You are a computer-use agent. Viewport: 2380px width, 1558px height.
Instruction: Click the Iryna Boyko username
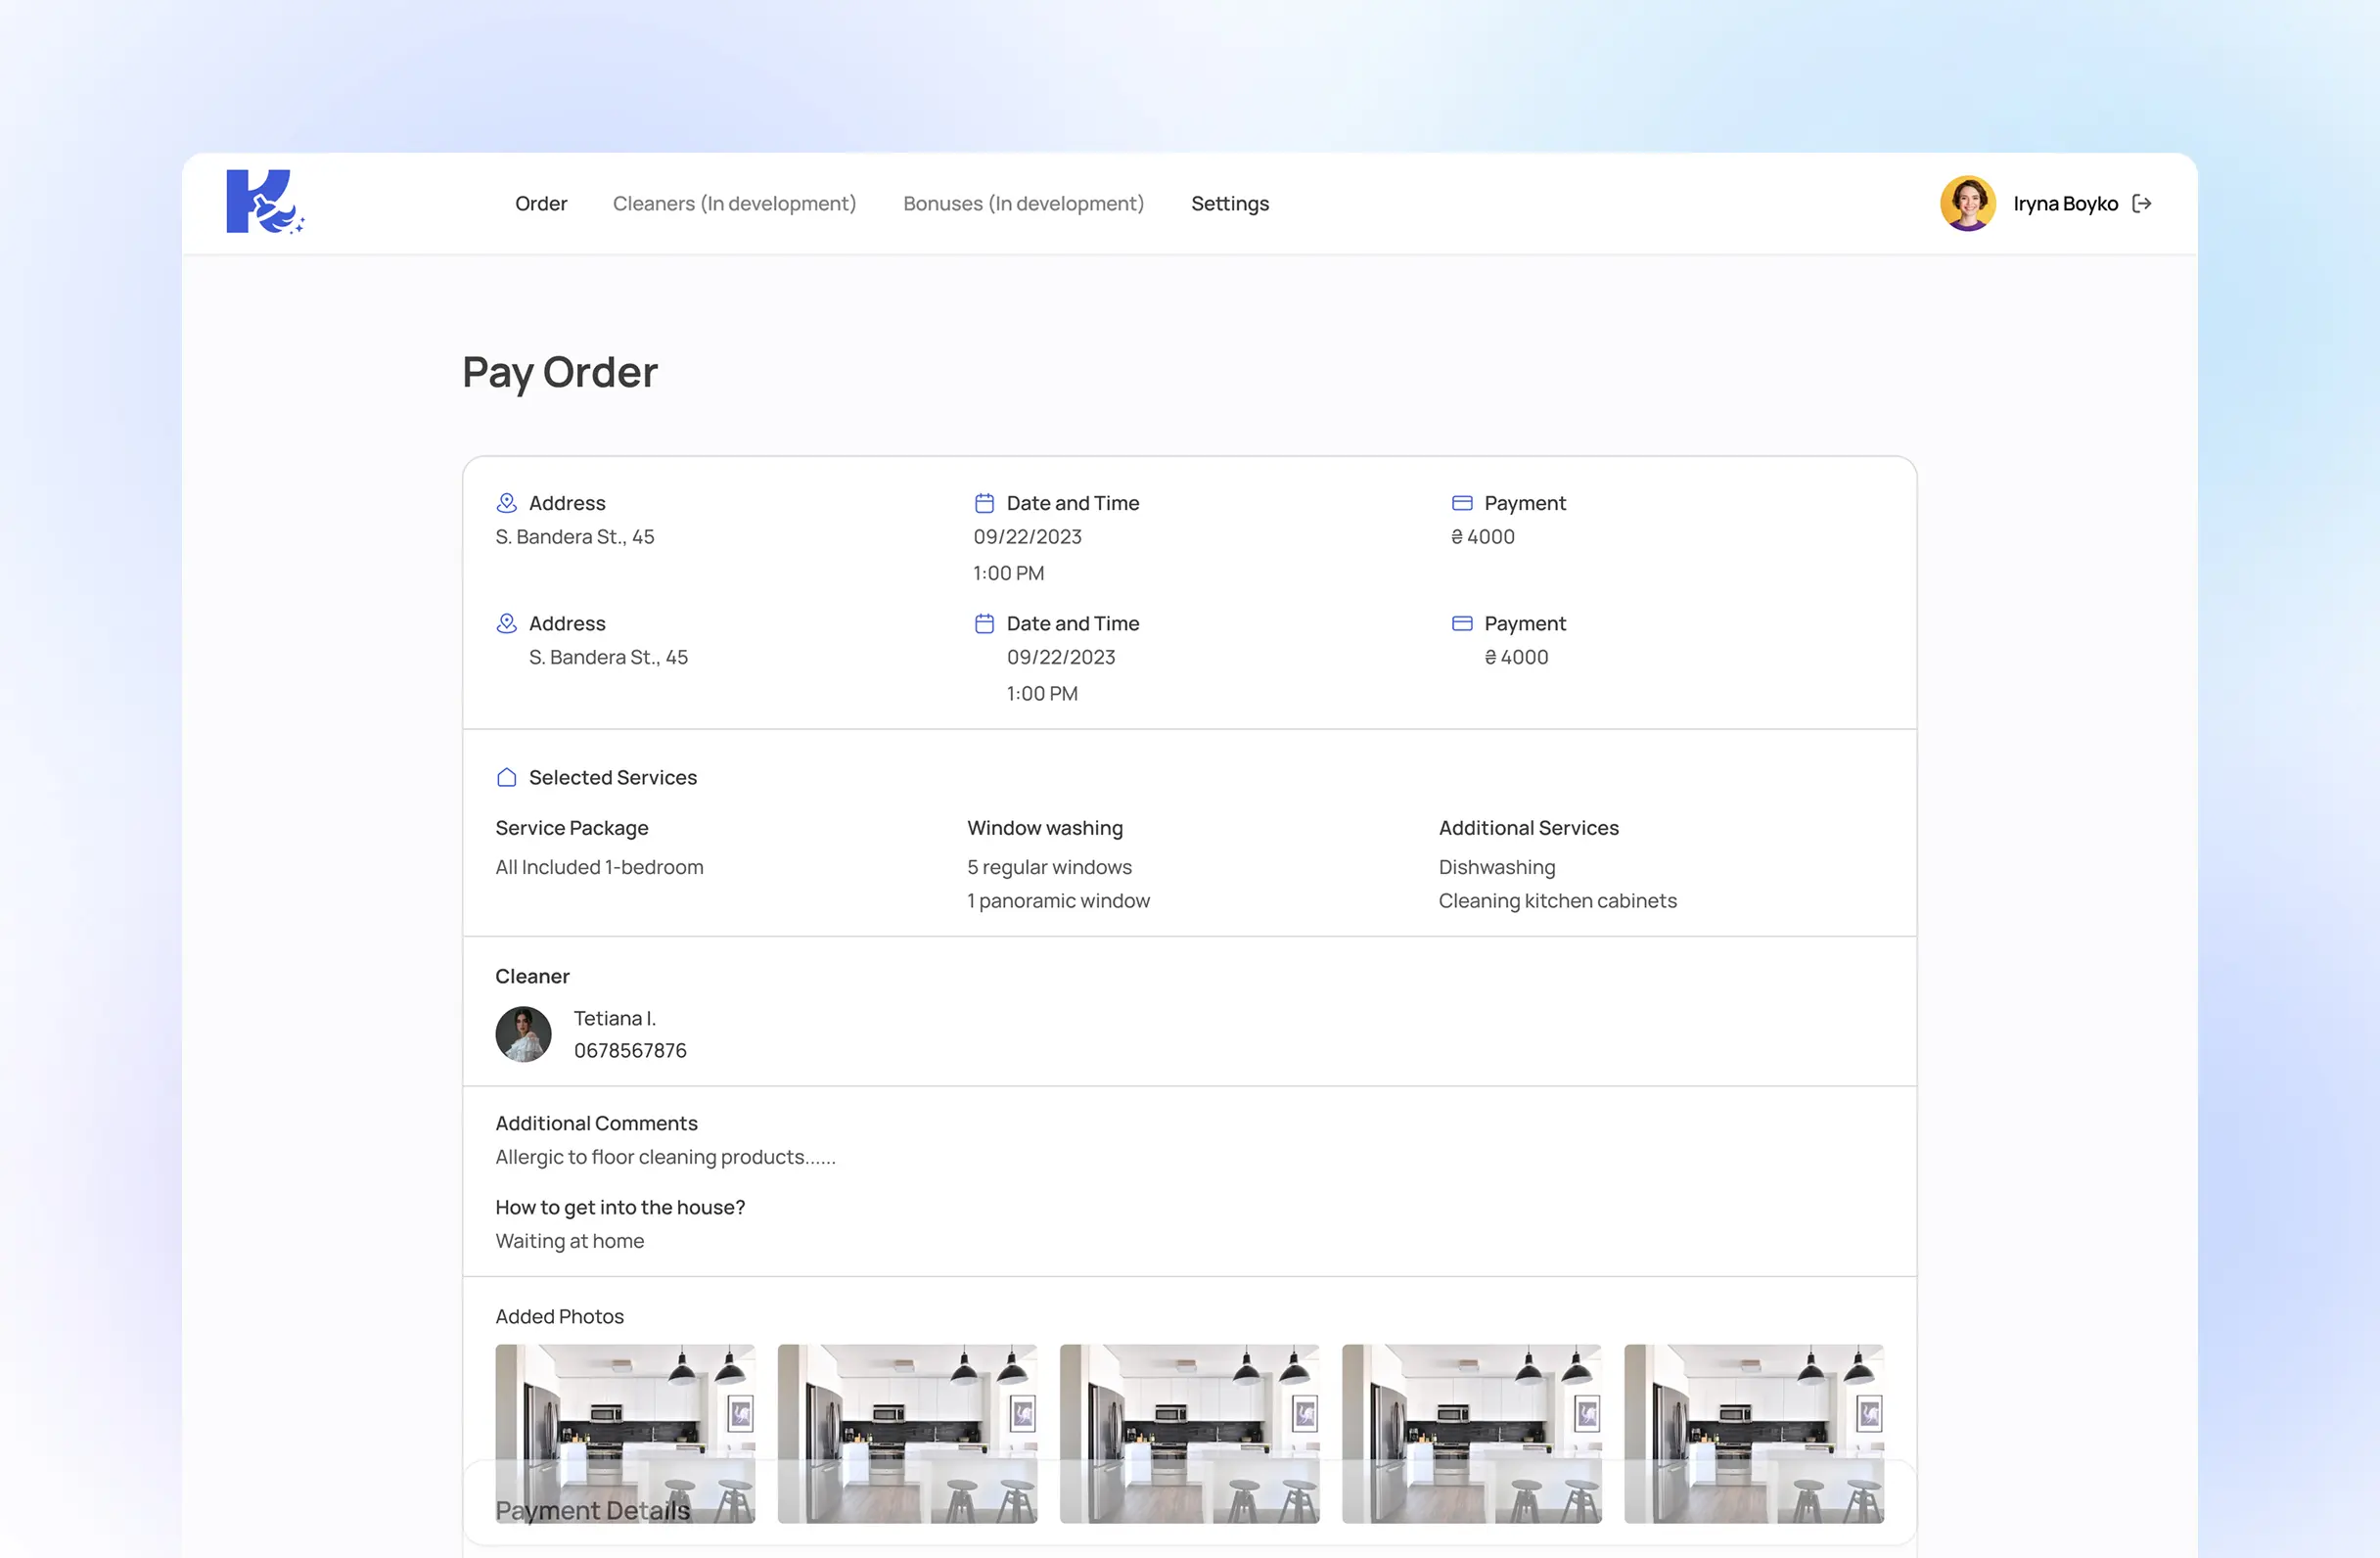coord(2065,204)
